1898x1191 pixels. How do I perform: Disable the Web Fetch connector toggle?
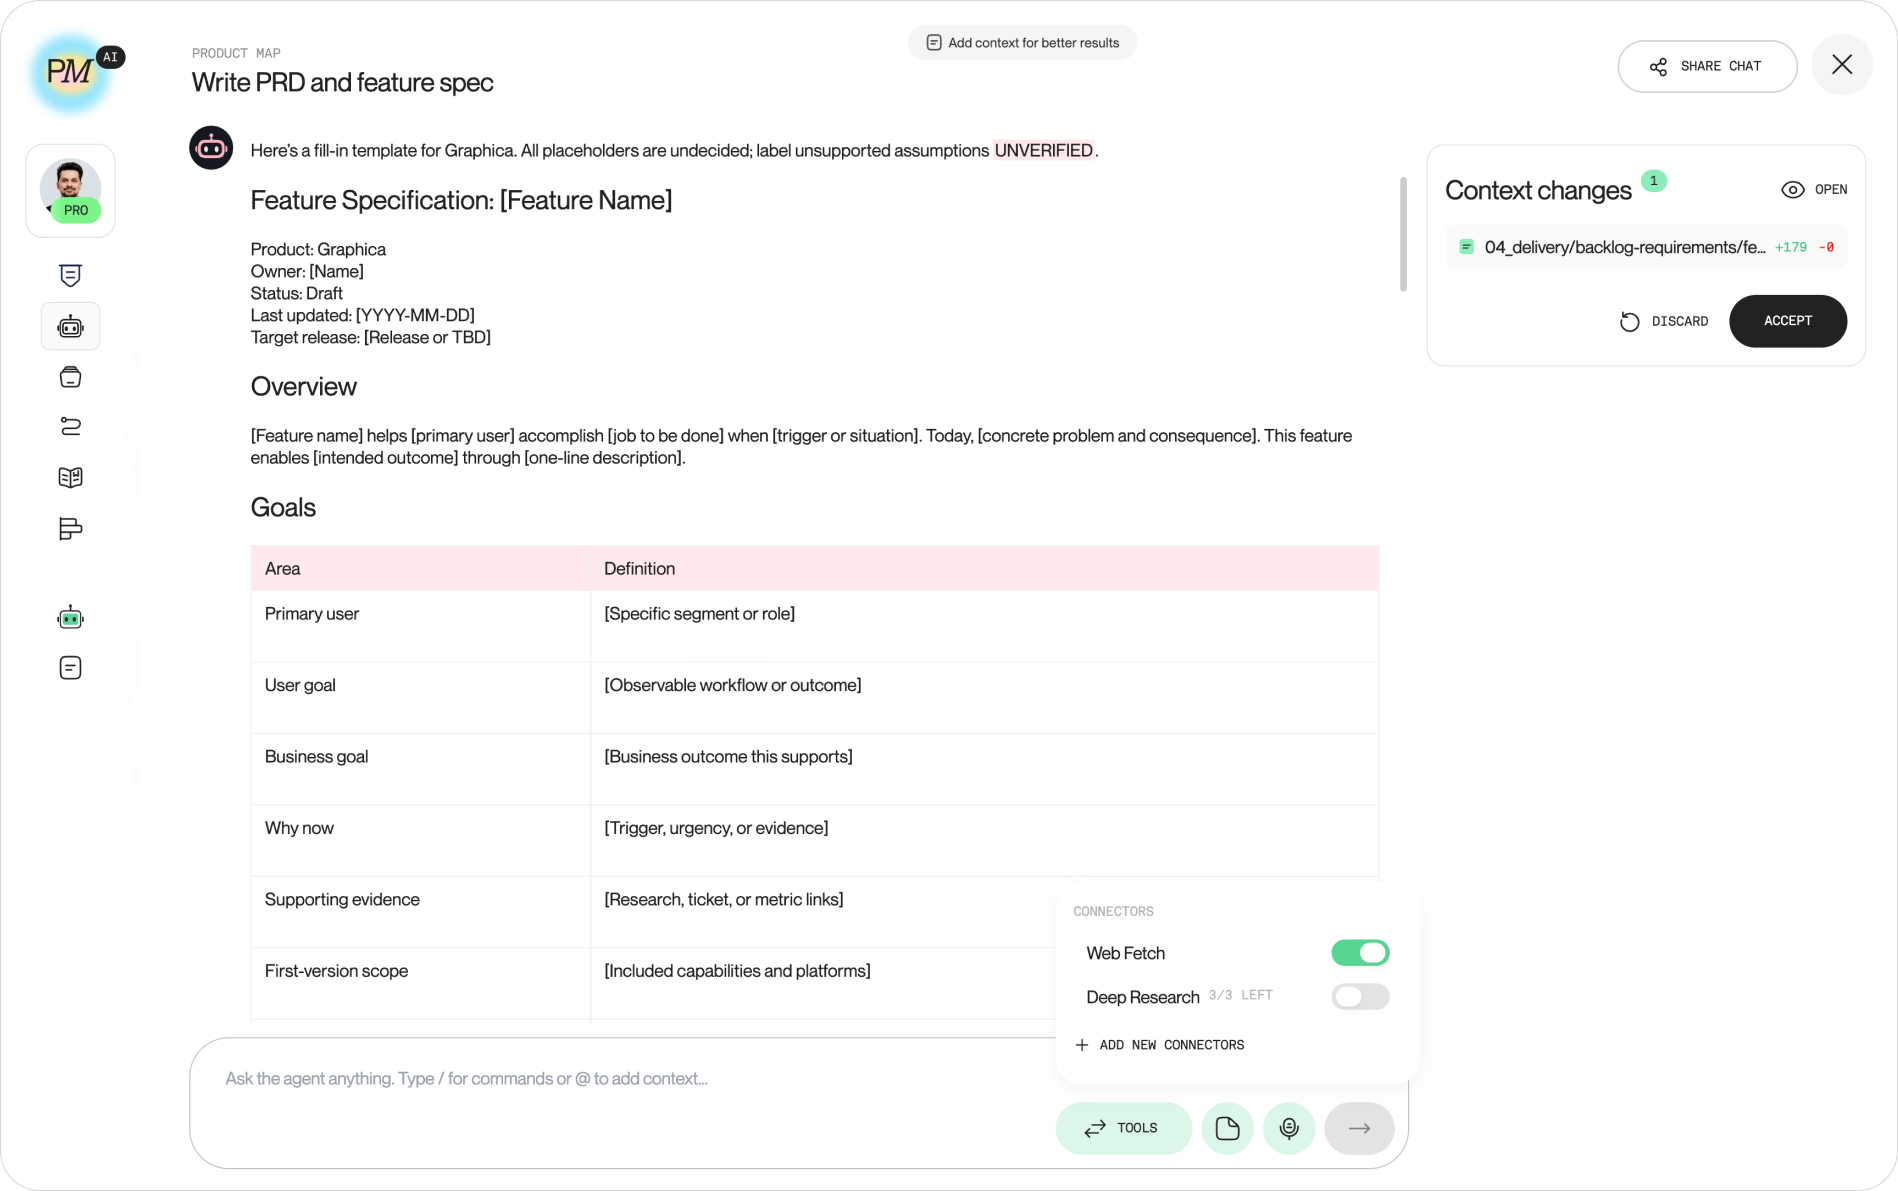[x=1360, y=953]
